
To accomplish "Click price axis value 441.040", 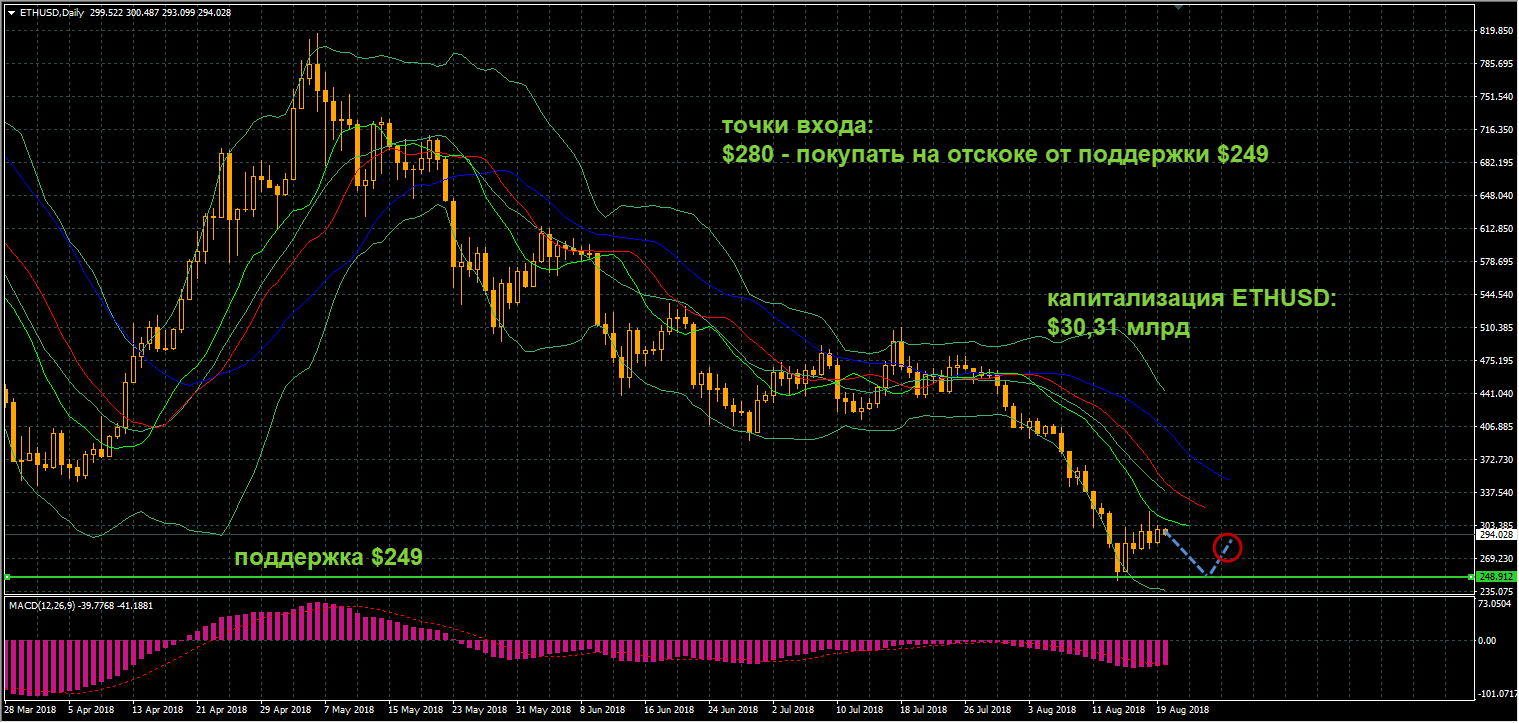I will click(1494, 394).
